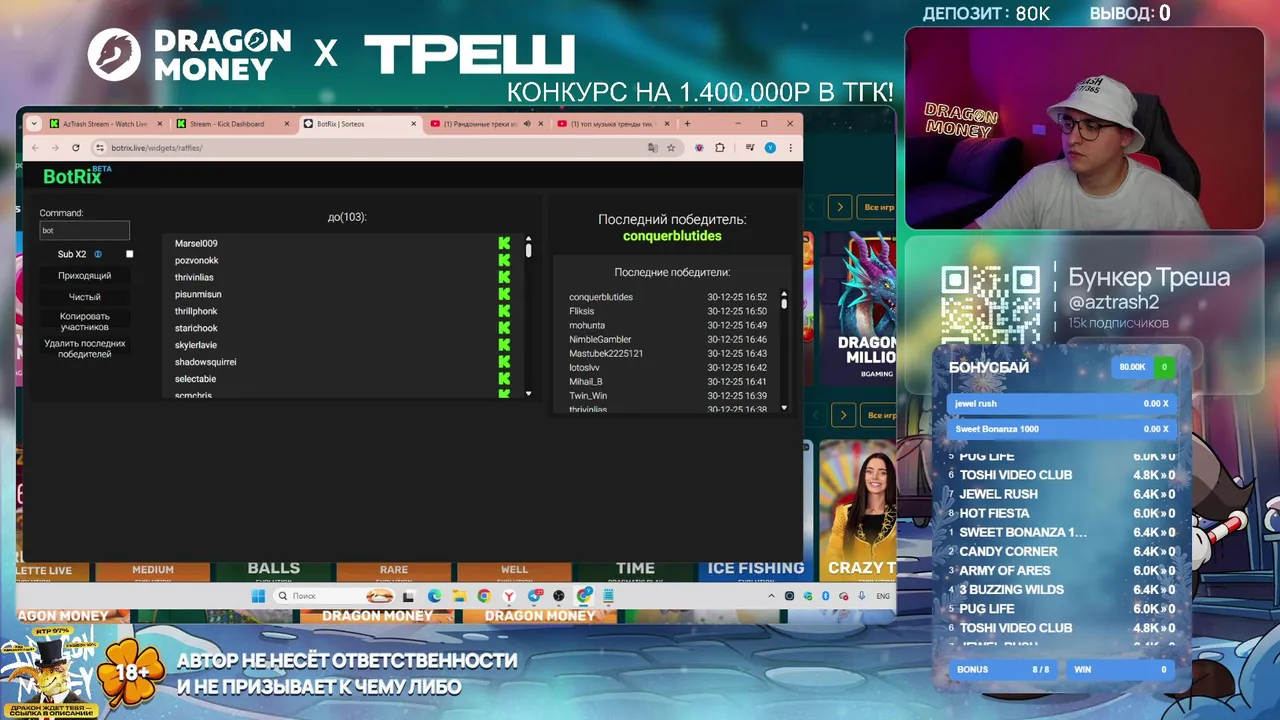Open the translate page icon in address bar

(653, 148)
